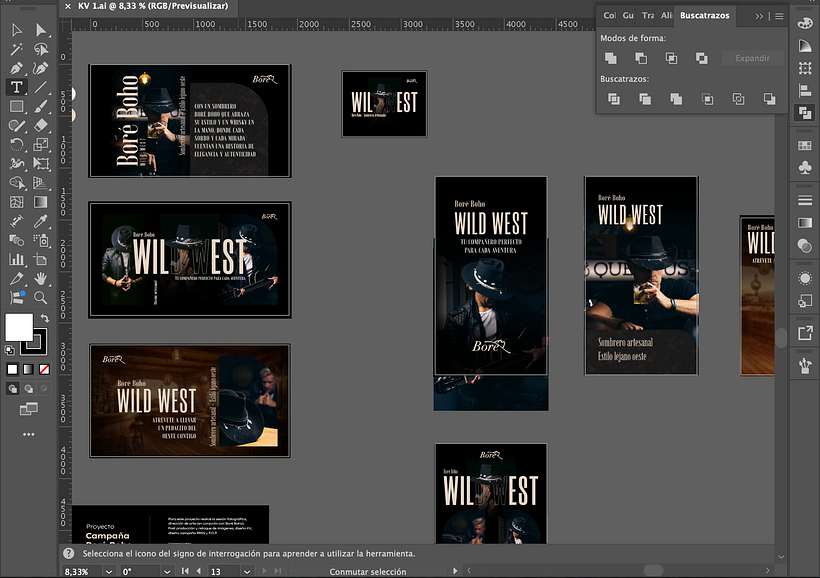Screen dimensions: 820x578
Task: Select the Column Graph tool
Action: coord(17,259)
